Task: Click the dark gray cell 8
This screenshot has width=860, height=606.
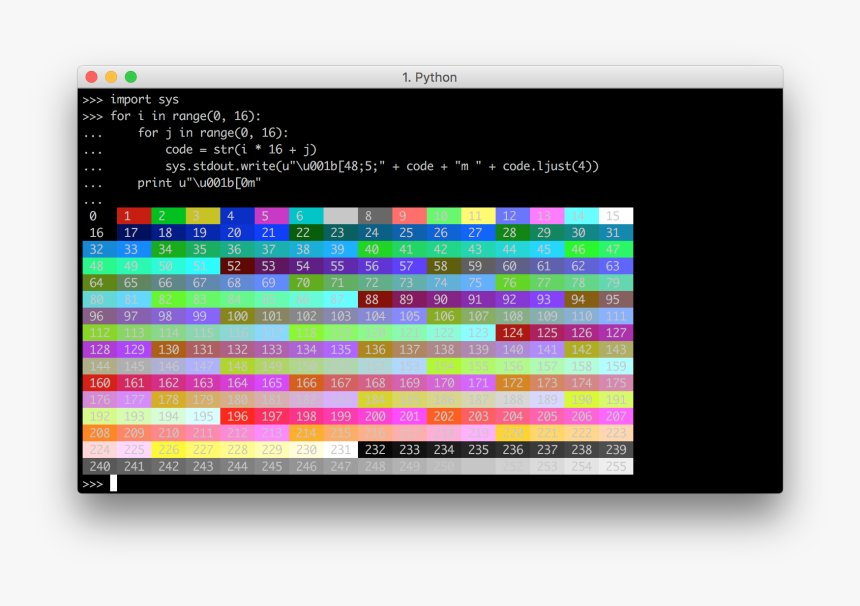Action: pos(375,216)
